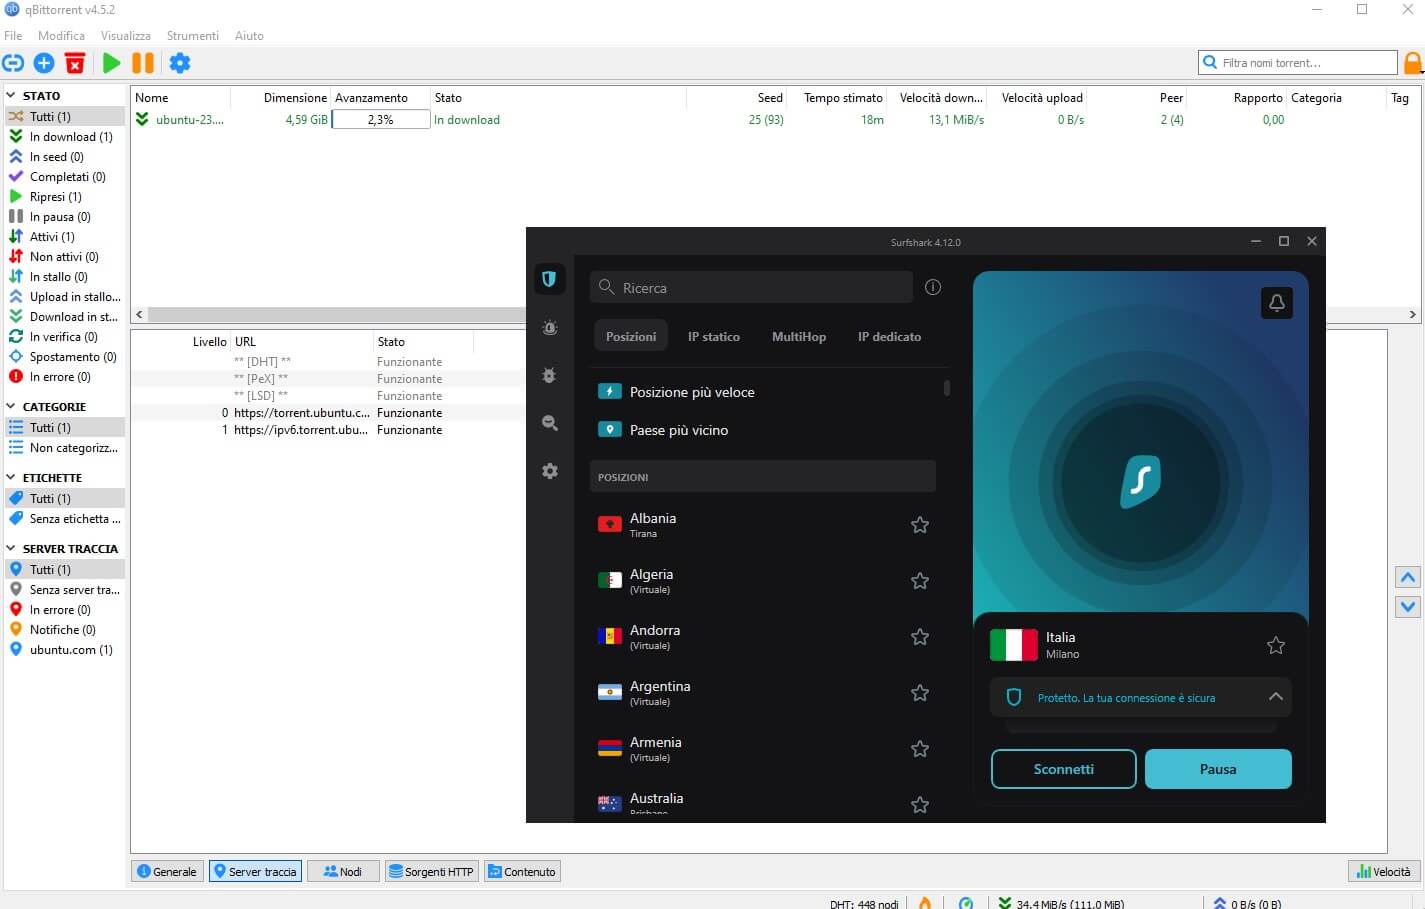The height and width of the screenshot is (909, 1425).
Task: Open the Modifica menu
Action: click(x=61, y=36)
